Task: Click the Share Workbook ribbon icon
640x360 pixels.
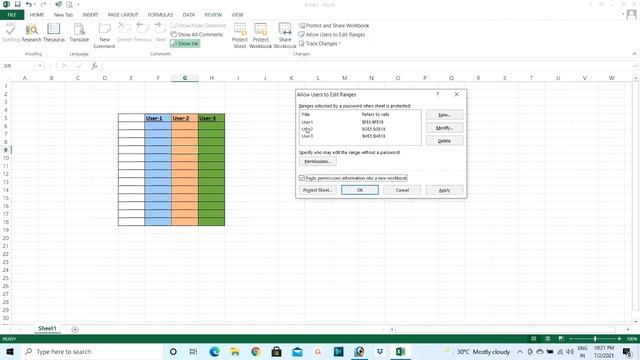Action: [285, 36]
